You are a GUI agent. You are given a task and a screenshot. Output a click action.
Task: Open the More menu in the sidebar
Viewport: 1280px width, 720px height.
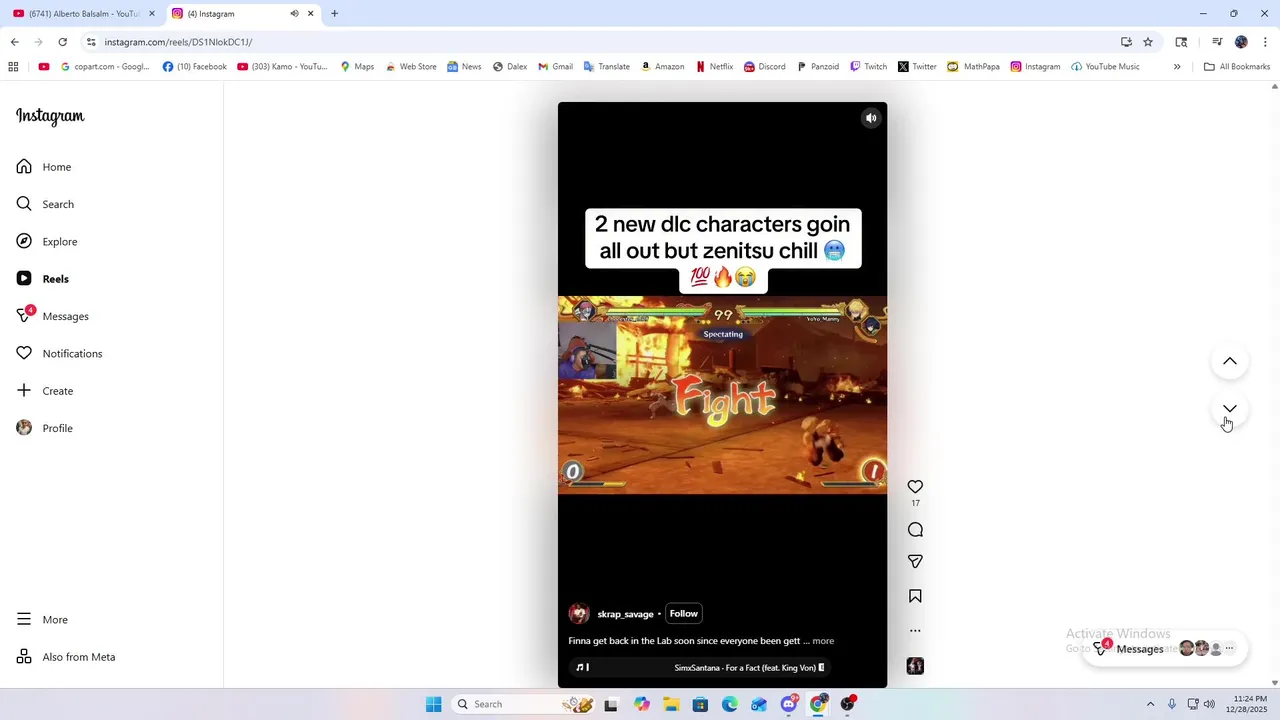(42, 620)
